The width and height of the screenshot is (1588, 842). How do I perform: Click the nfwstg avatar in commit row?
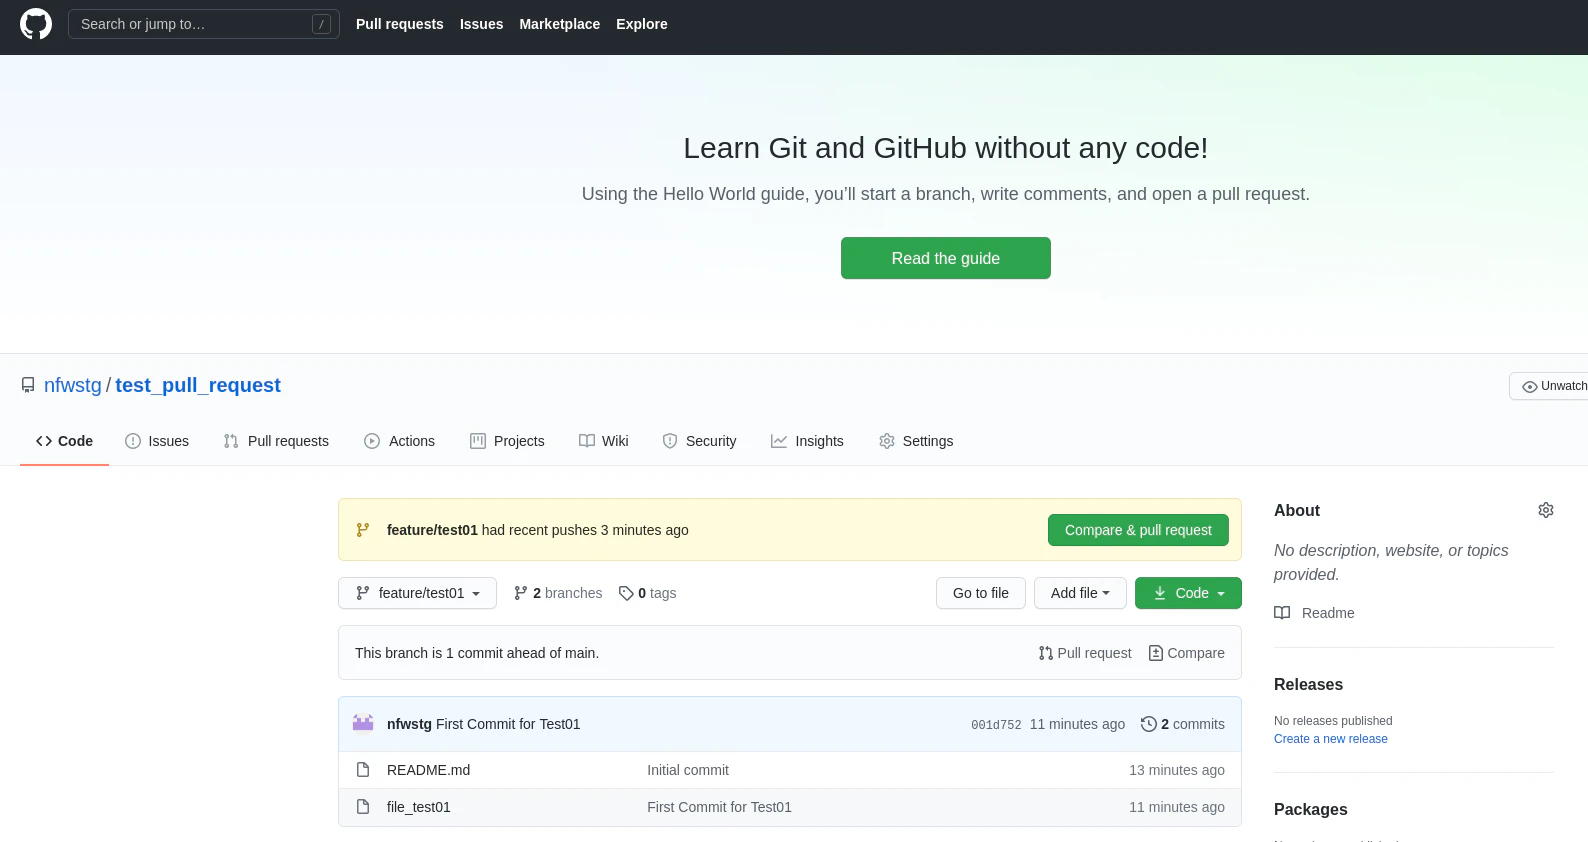363,724
